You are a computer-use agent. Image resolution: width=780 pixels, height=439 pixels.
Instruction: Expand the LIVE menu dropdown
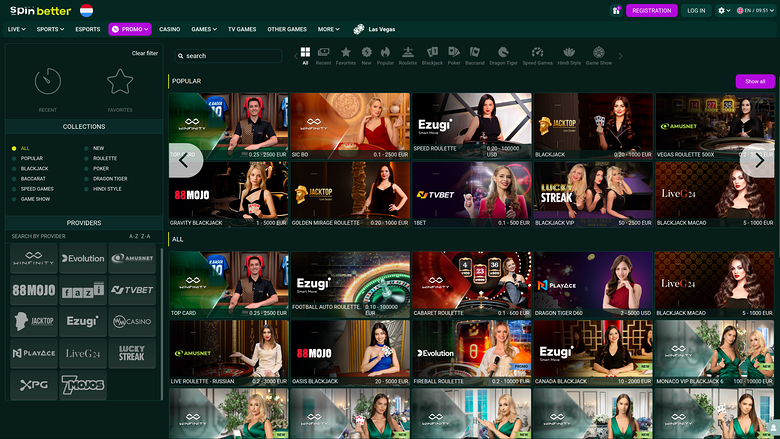click(16, 29)
